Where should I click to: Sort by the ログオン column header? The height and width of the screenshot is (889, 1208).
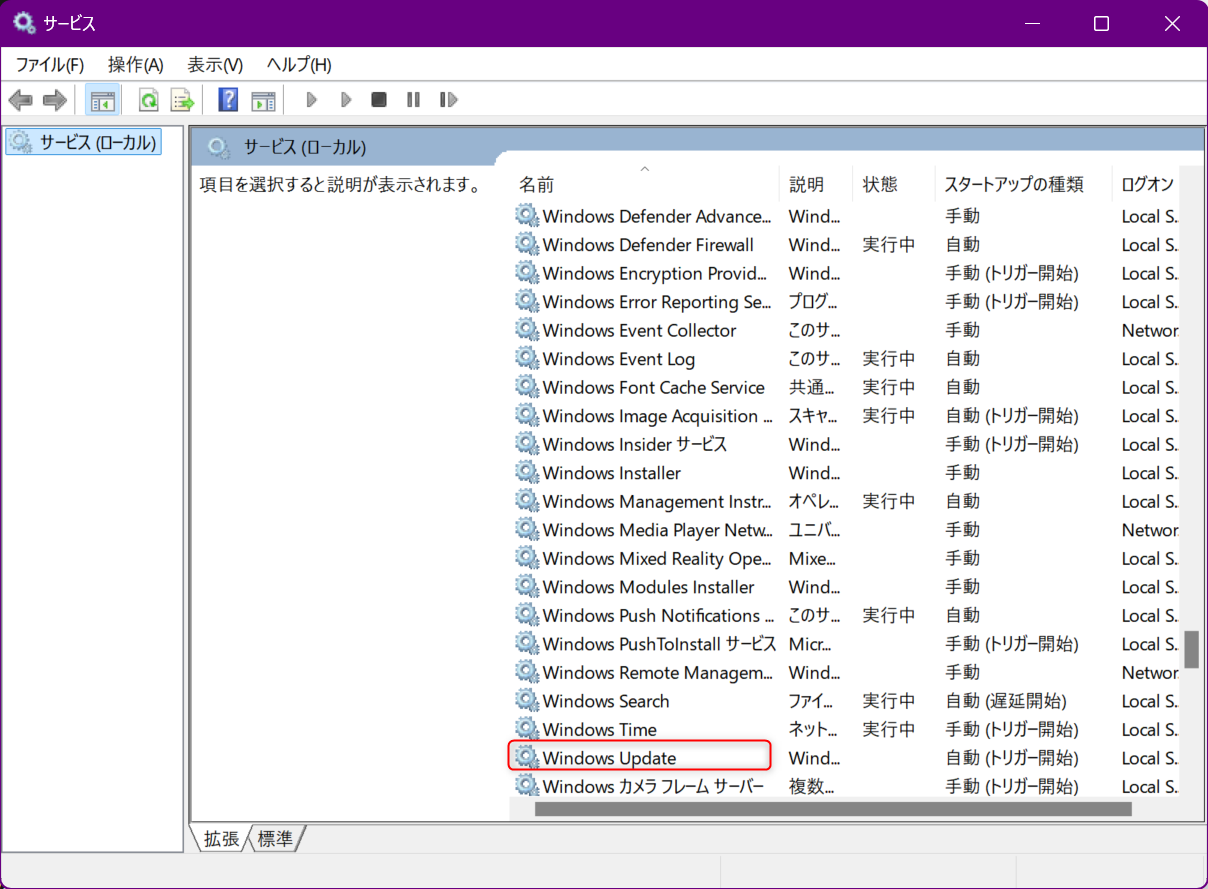pyautogui.click(x=1147, y=185)
